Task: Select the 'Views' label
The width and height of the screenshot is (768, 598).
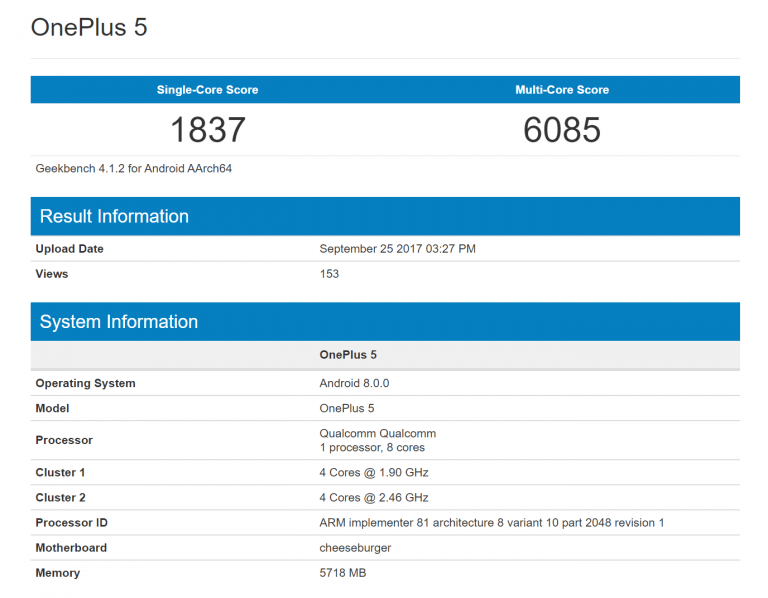Action: tap(52, 274)
